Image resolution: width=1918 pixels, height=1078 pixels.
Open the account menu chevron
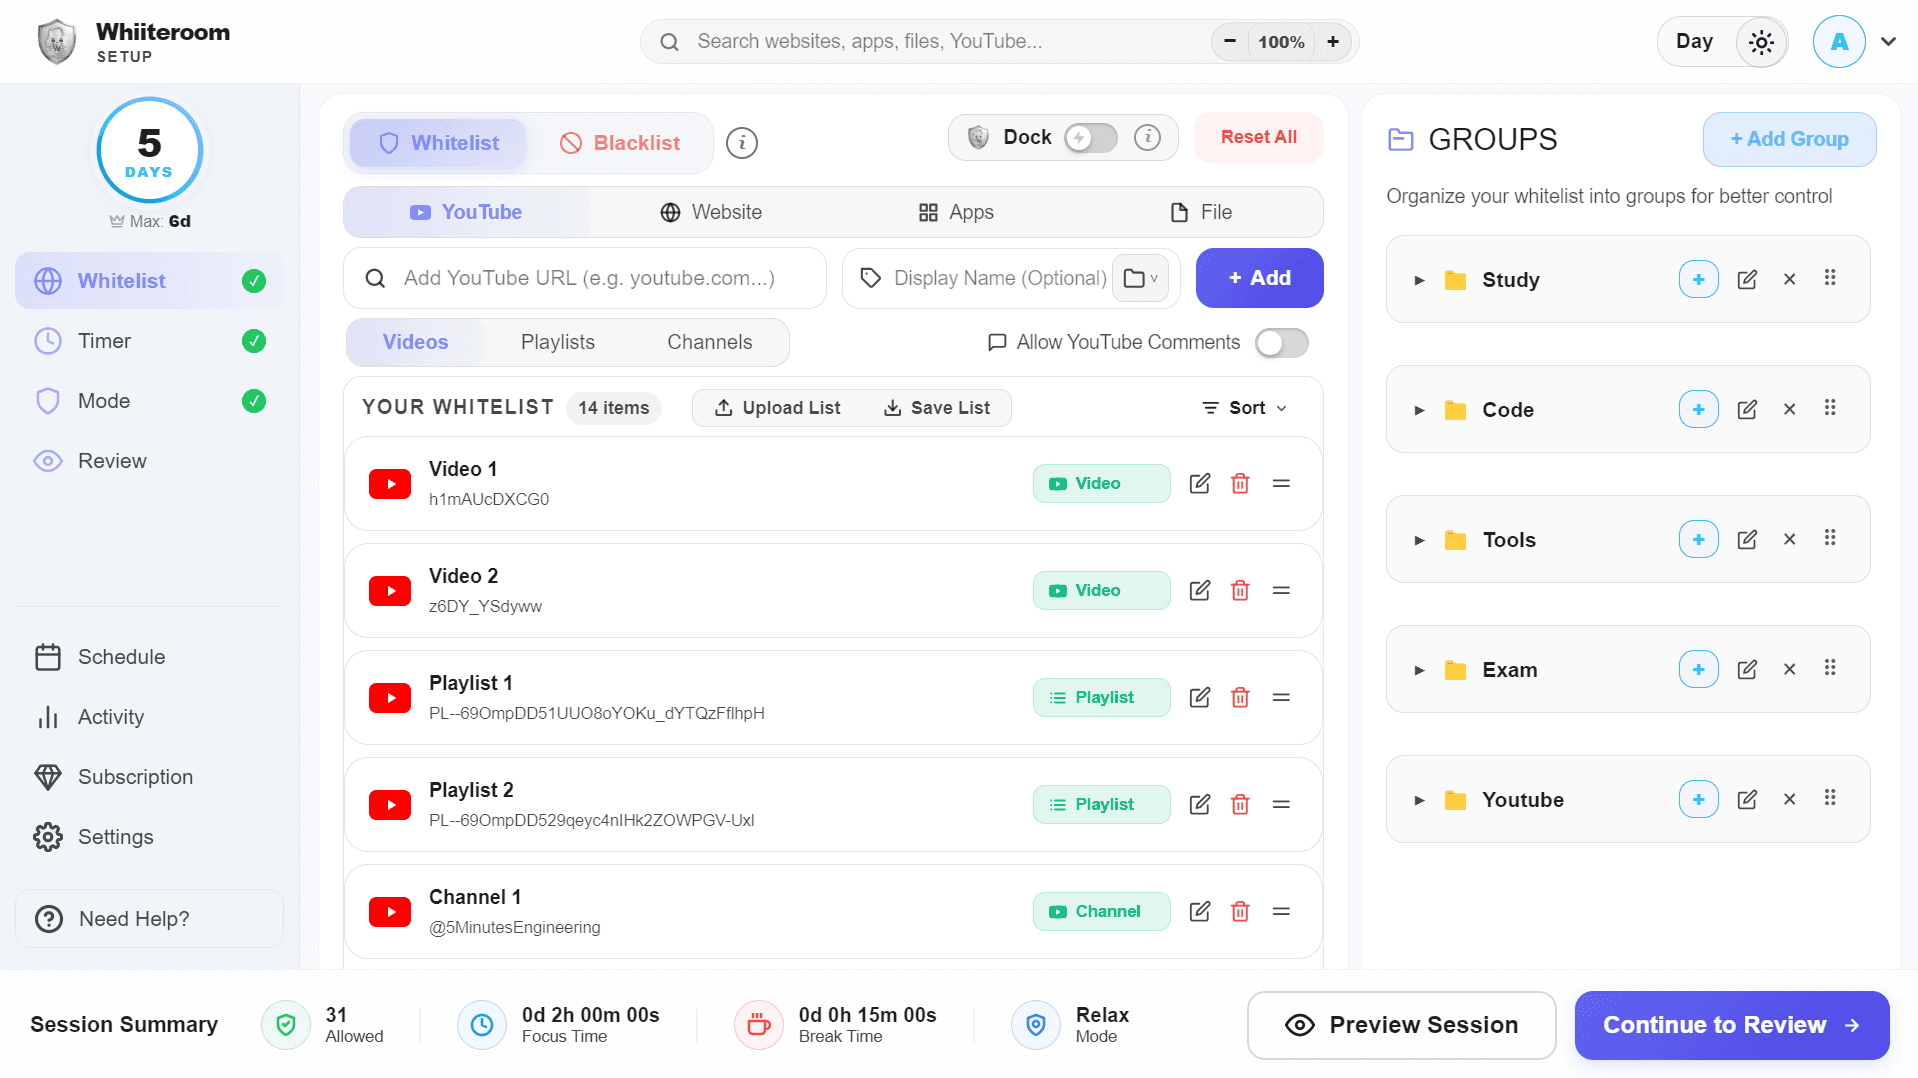1888,42
